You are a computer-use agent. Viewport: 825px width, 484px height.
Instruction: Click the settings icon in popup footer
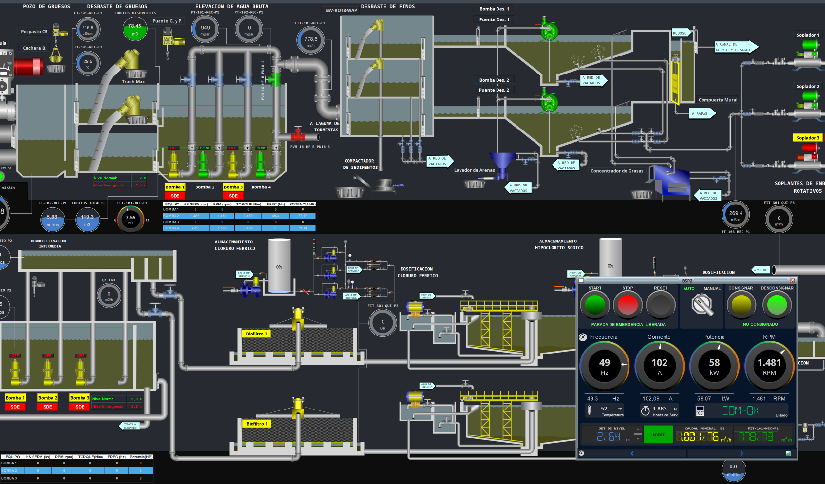click(581, 453)
